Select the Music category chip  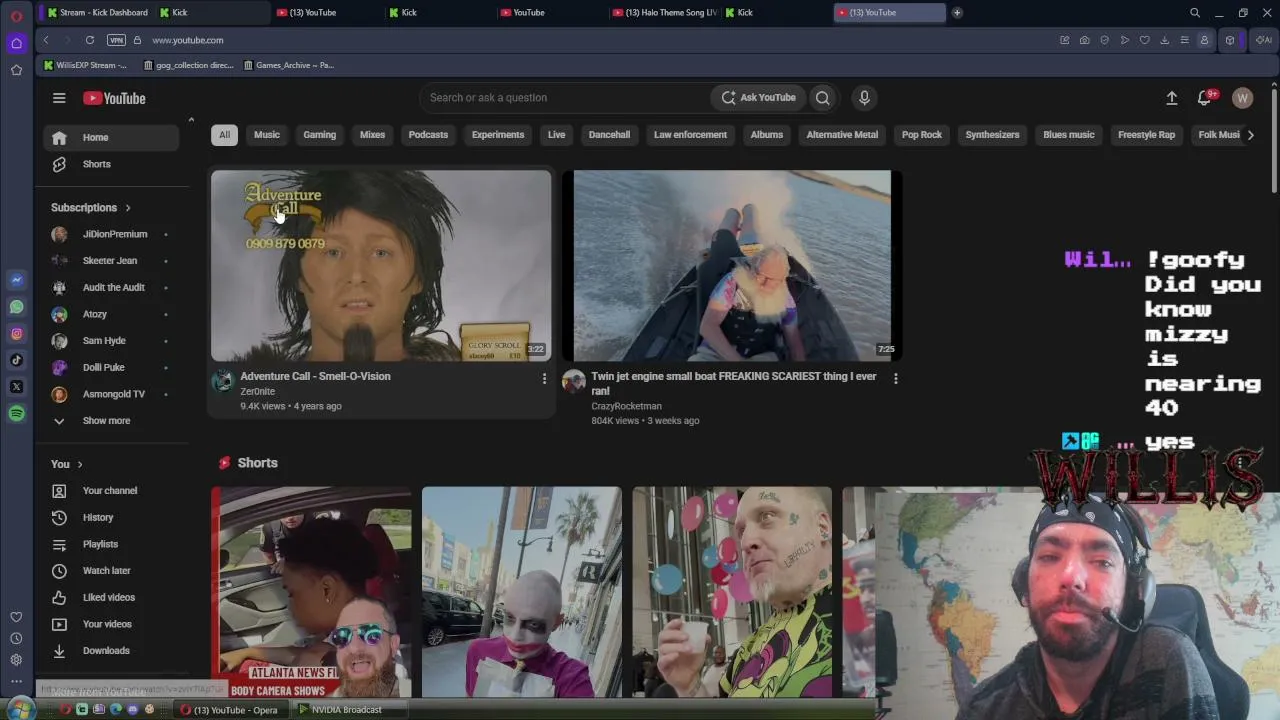267,135
